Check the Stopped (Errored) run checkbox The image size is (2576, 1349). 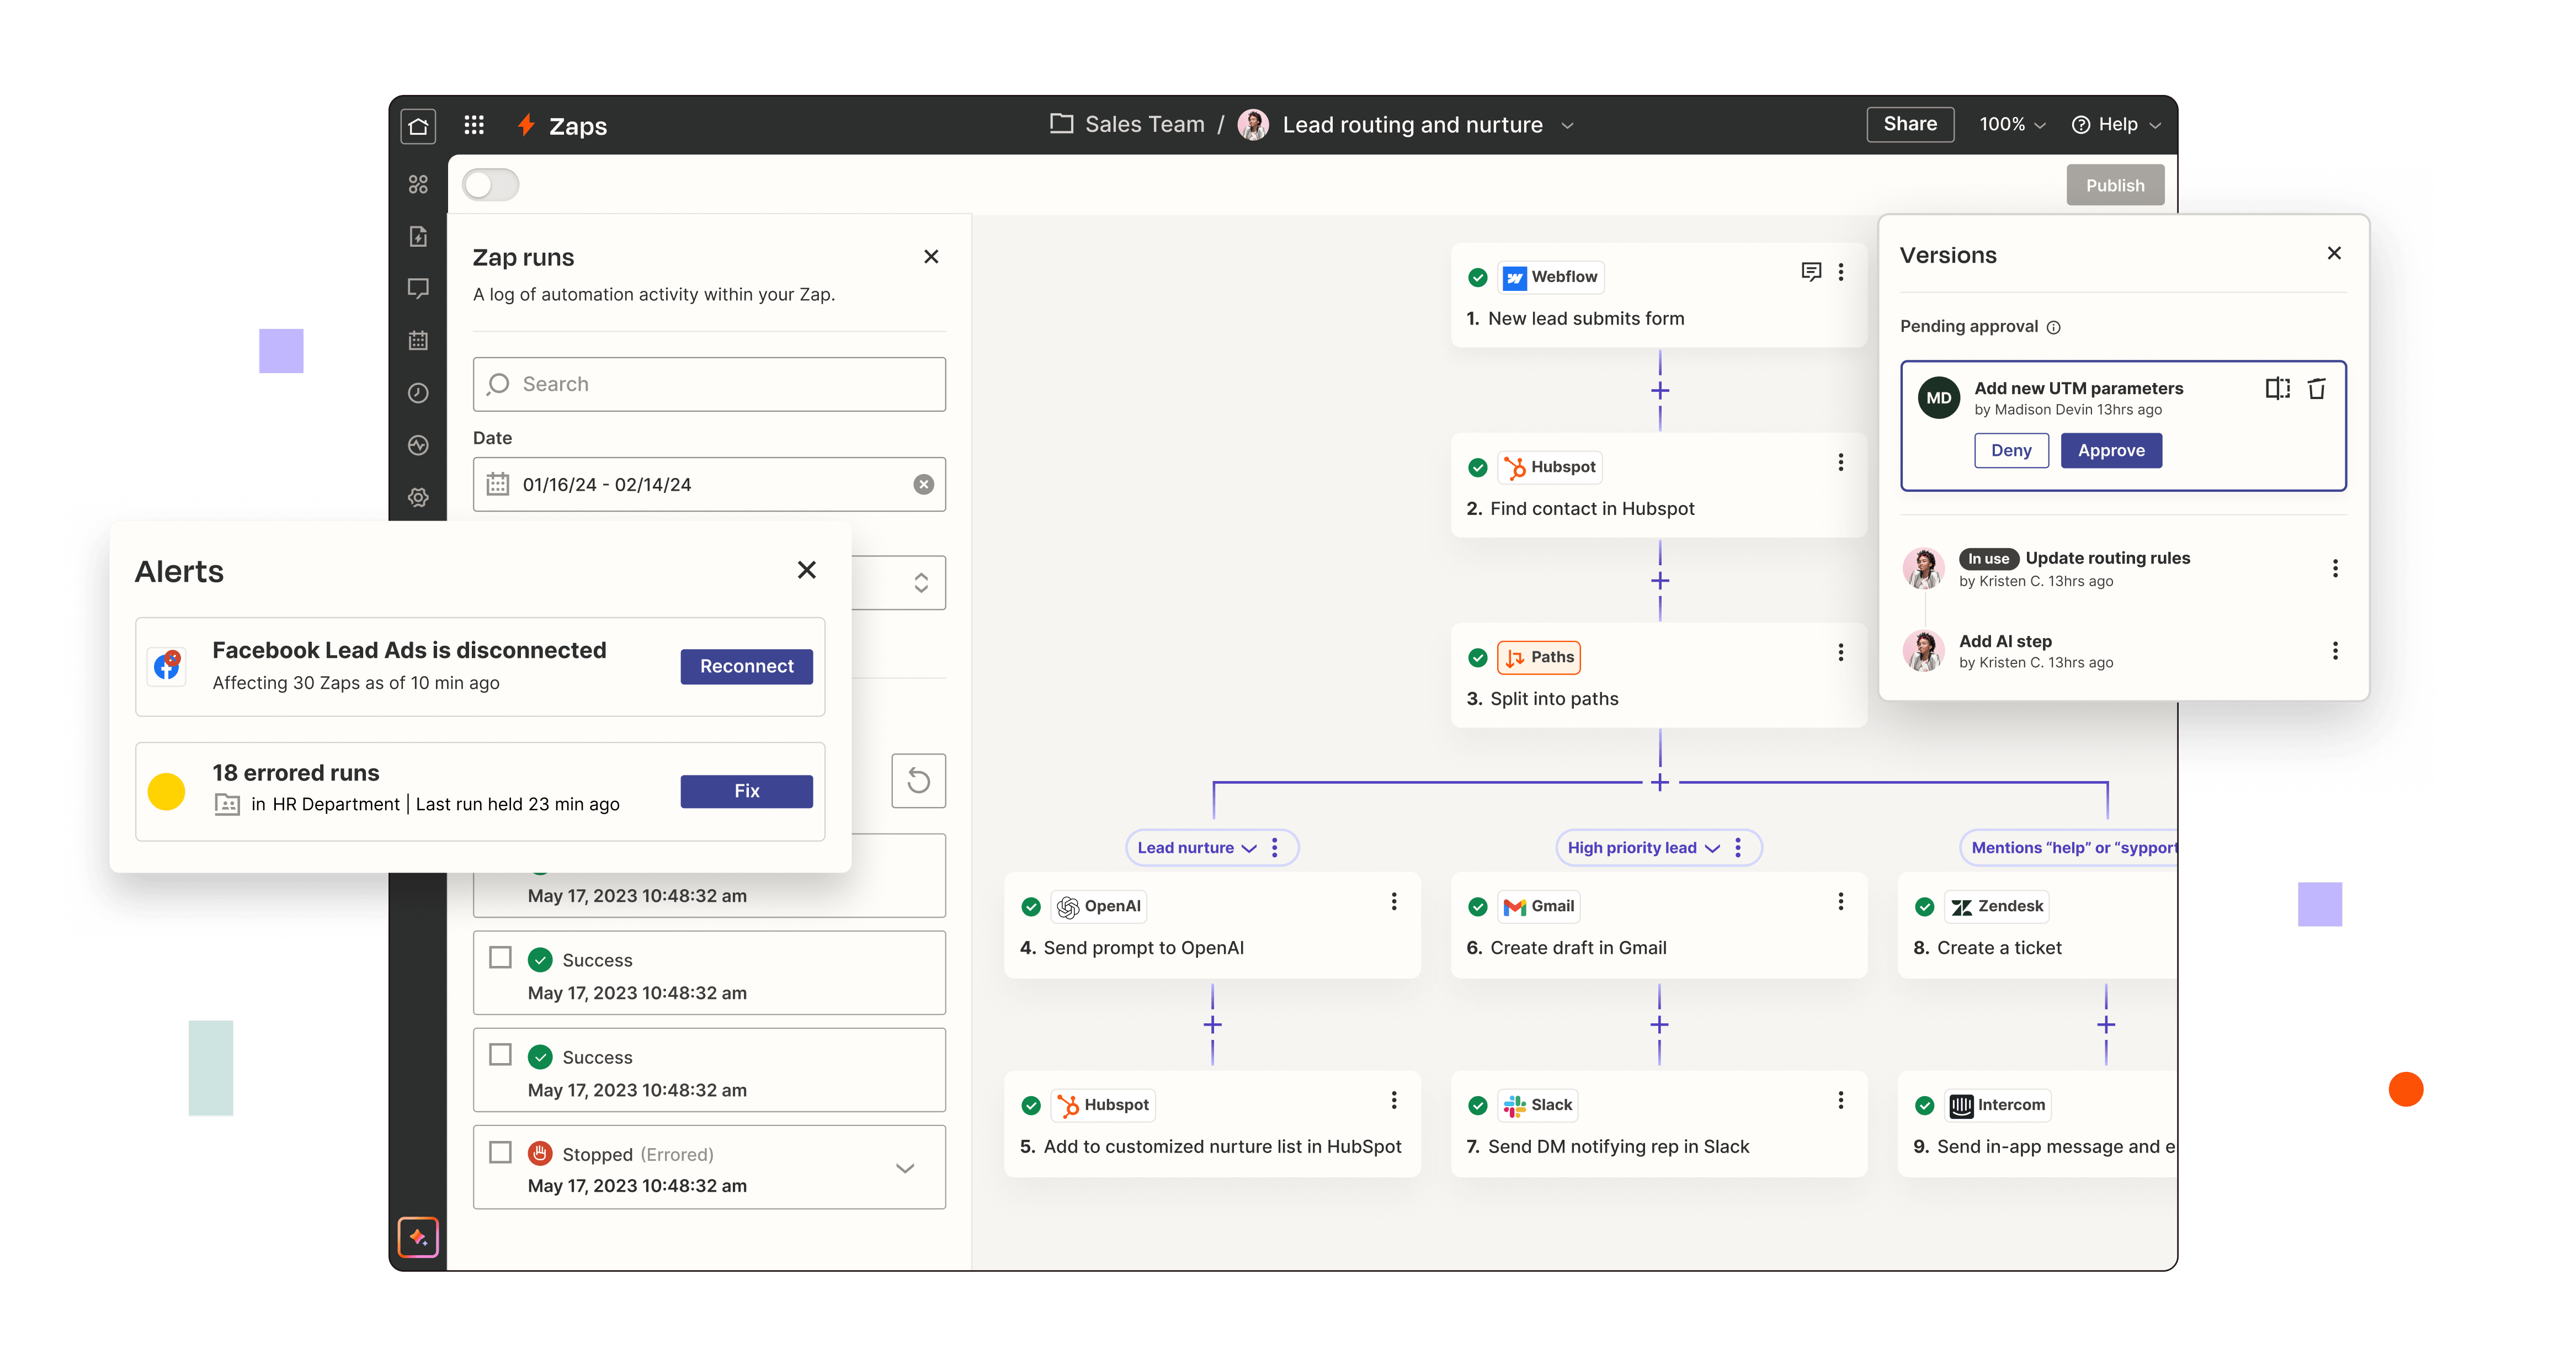pos(501,1152)
